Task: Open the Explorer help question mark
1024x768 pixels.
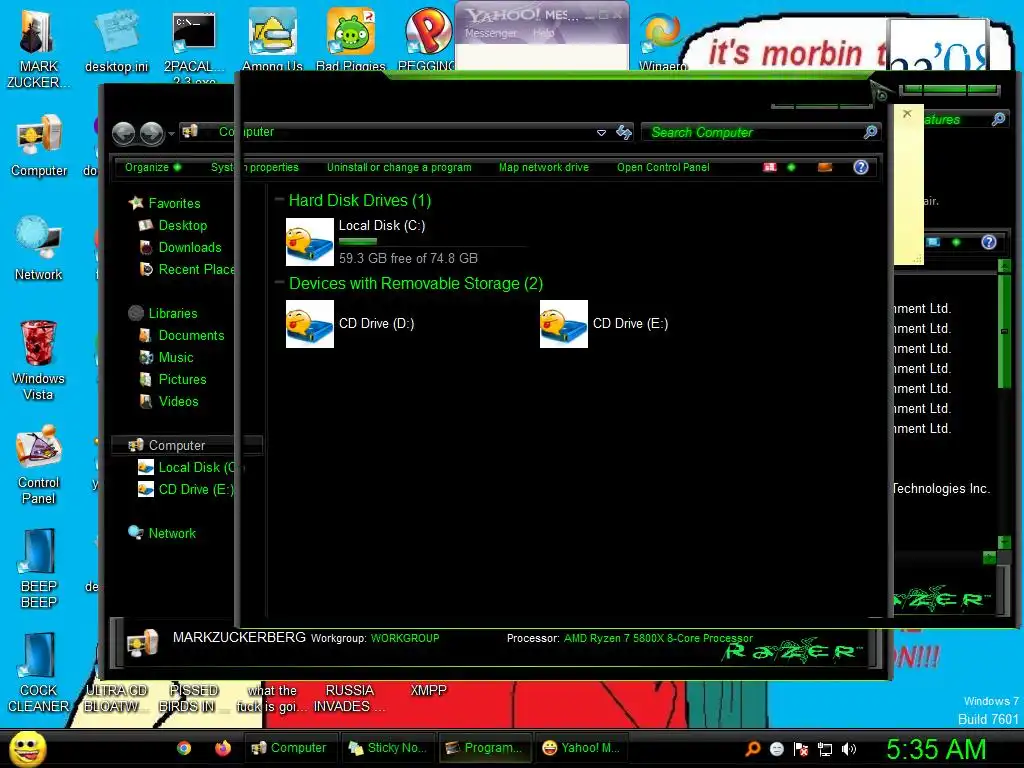Action: point(861,167)
